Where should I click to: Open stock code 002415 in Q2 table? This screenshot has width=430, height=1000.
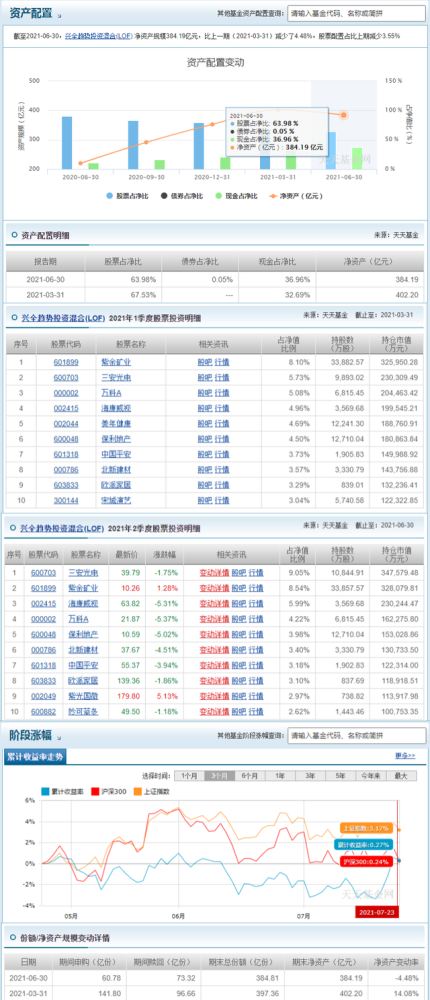pyautogui.click(x=43, y=603)
